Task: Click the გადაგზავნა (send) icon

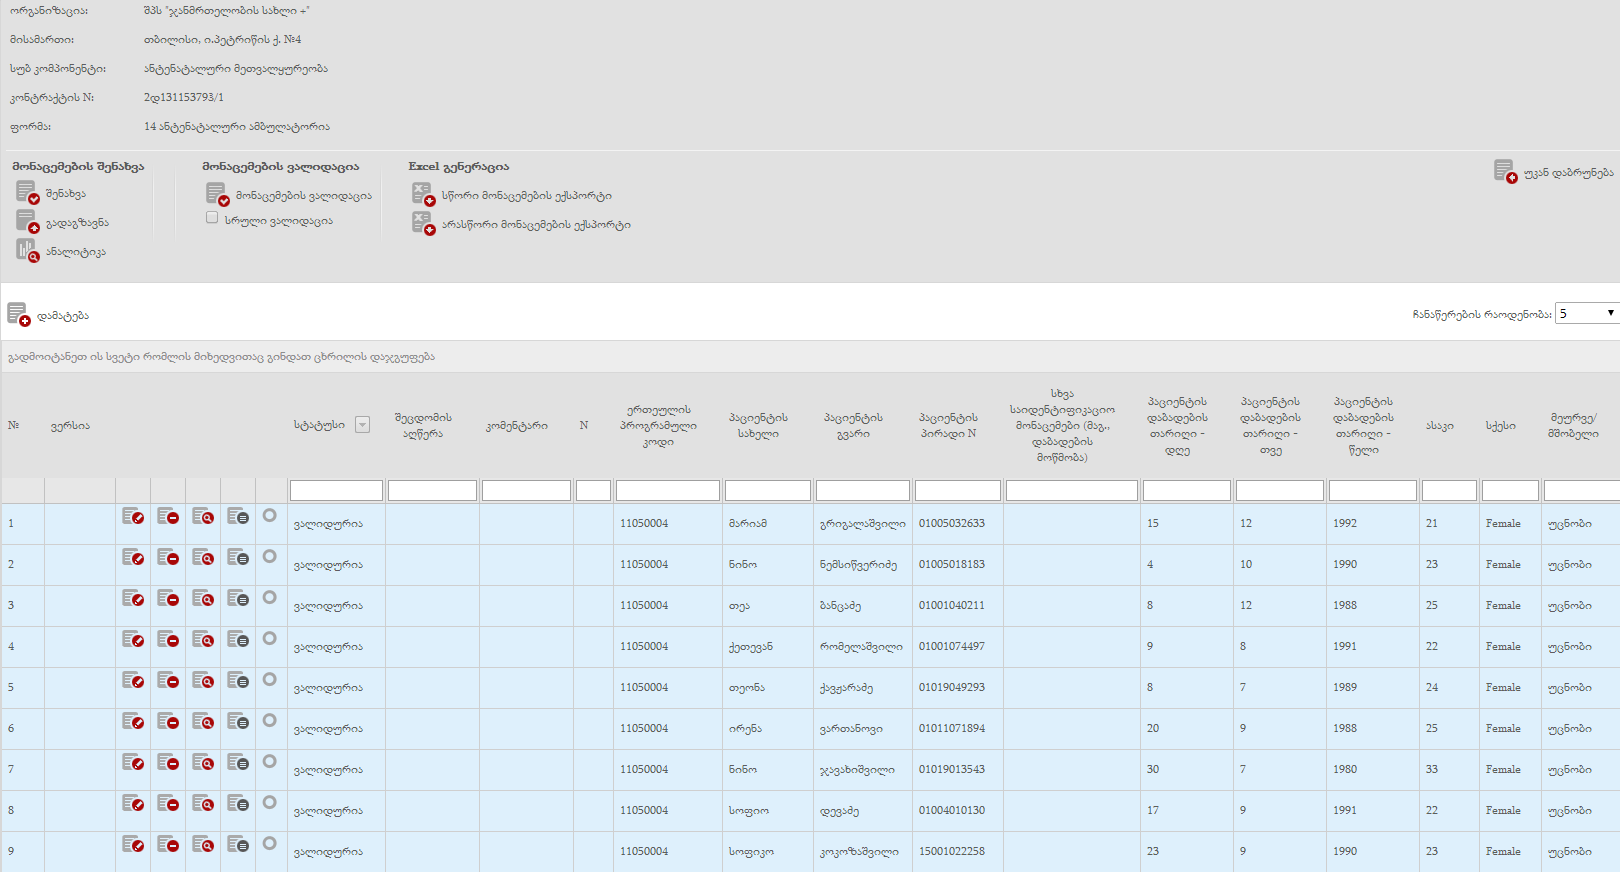Action: click(x=27, y=222)
